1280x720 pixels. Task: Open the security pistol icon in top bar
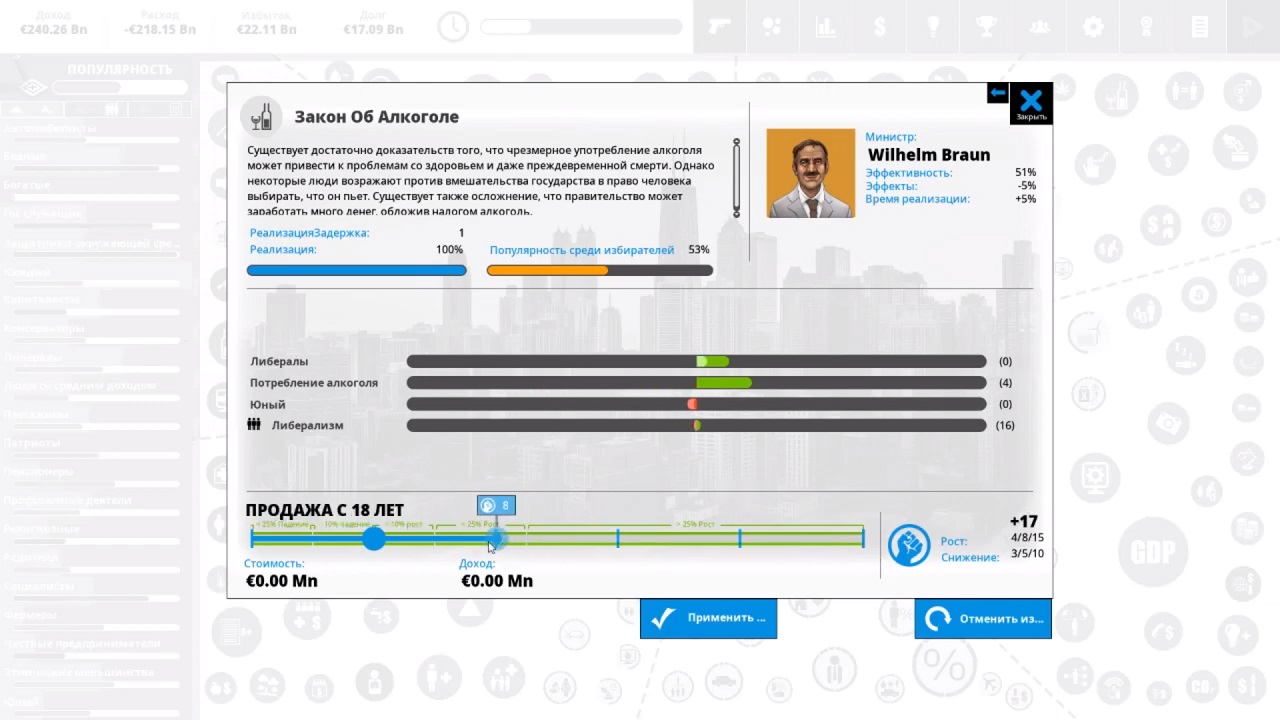(x=718, y=27)
